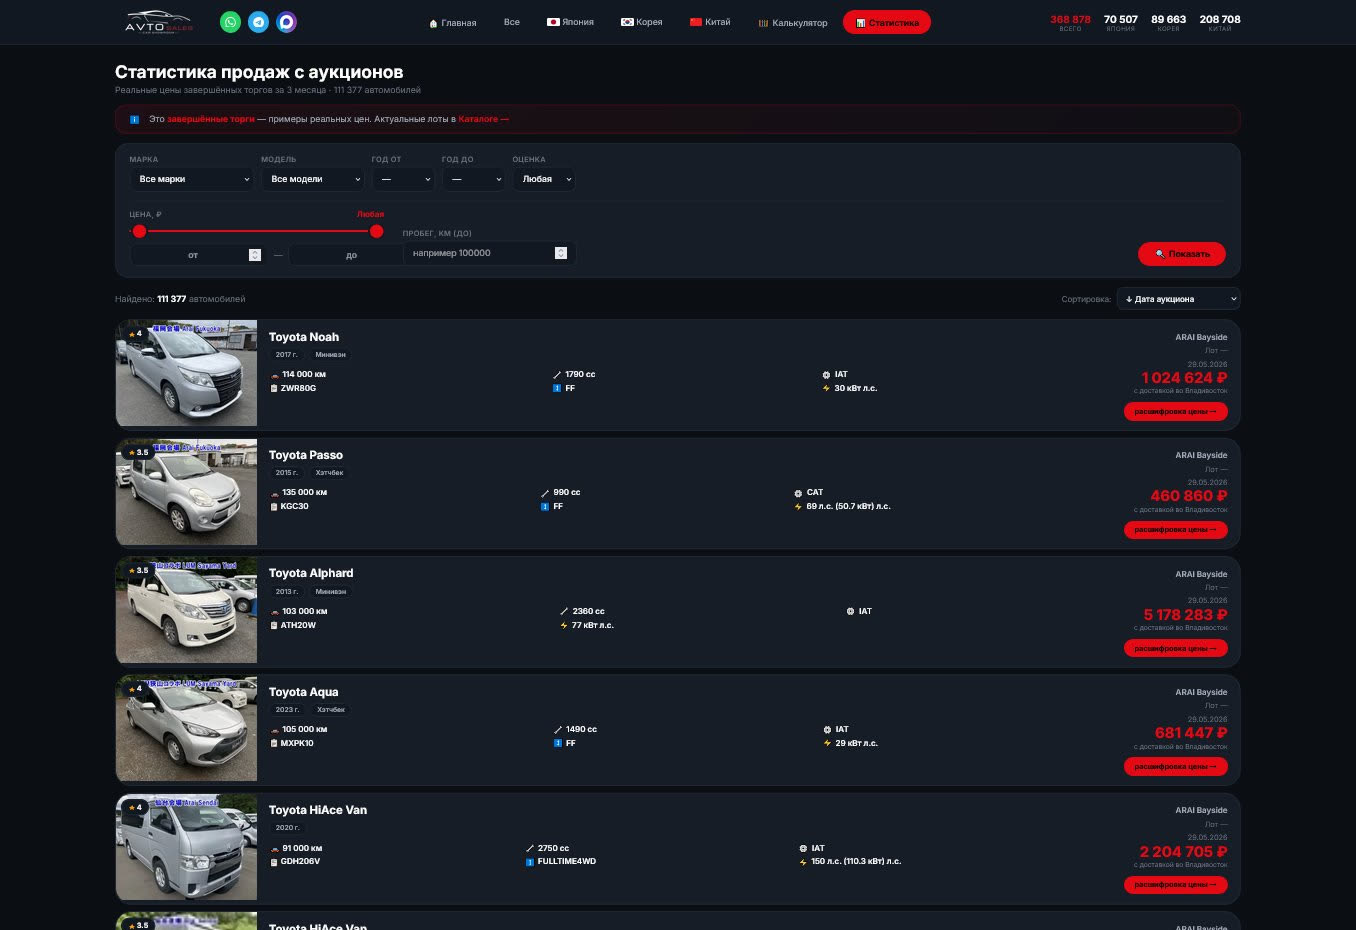This screenshot has height=930, width=1356.
Task: Open the Toyota Alphard photo thumbnail
Action: [187, 611]
